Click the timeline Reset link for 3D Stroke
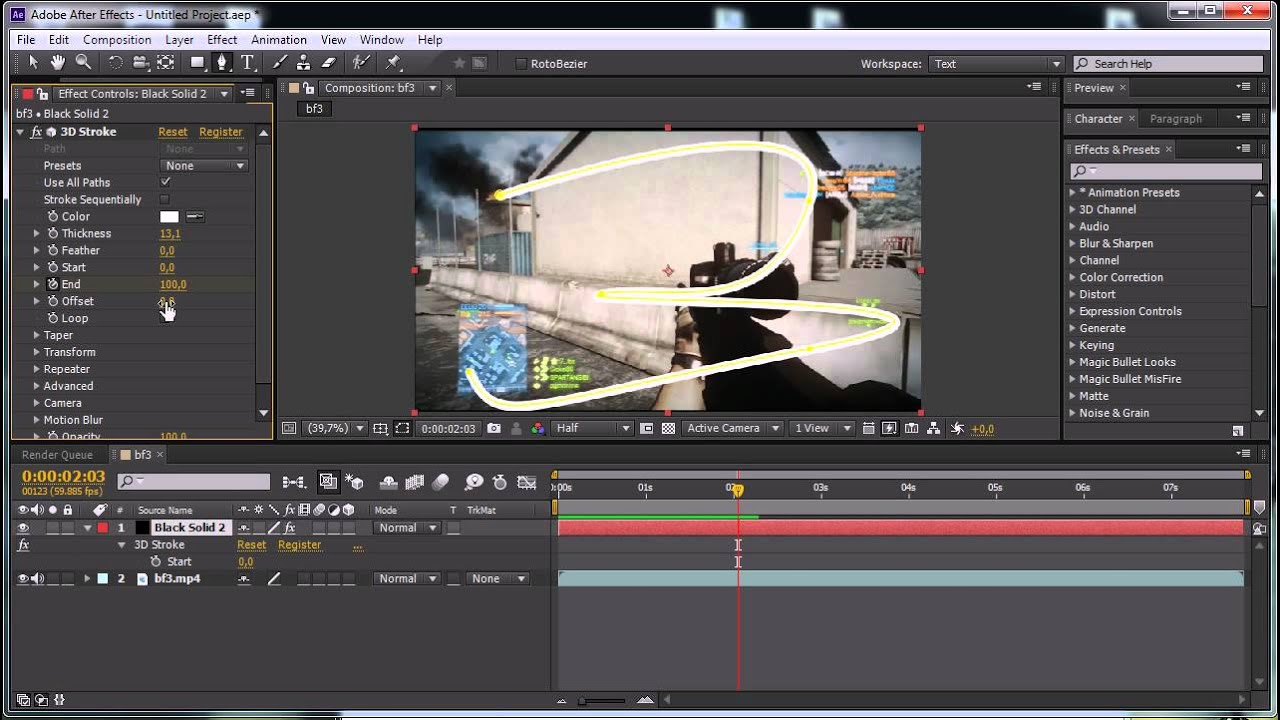The height and width of the screenshot is (720, 1280). pyautogui.click(x=252, y=545)
